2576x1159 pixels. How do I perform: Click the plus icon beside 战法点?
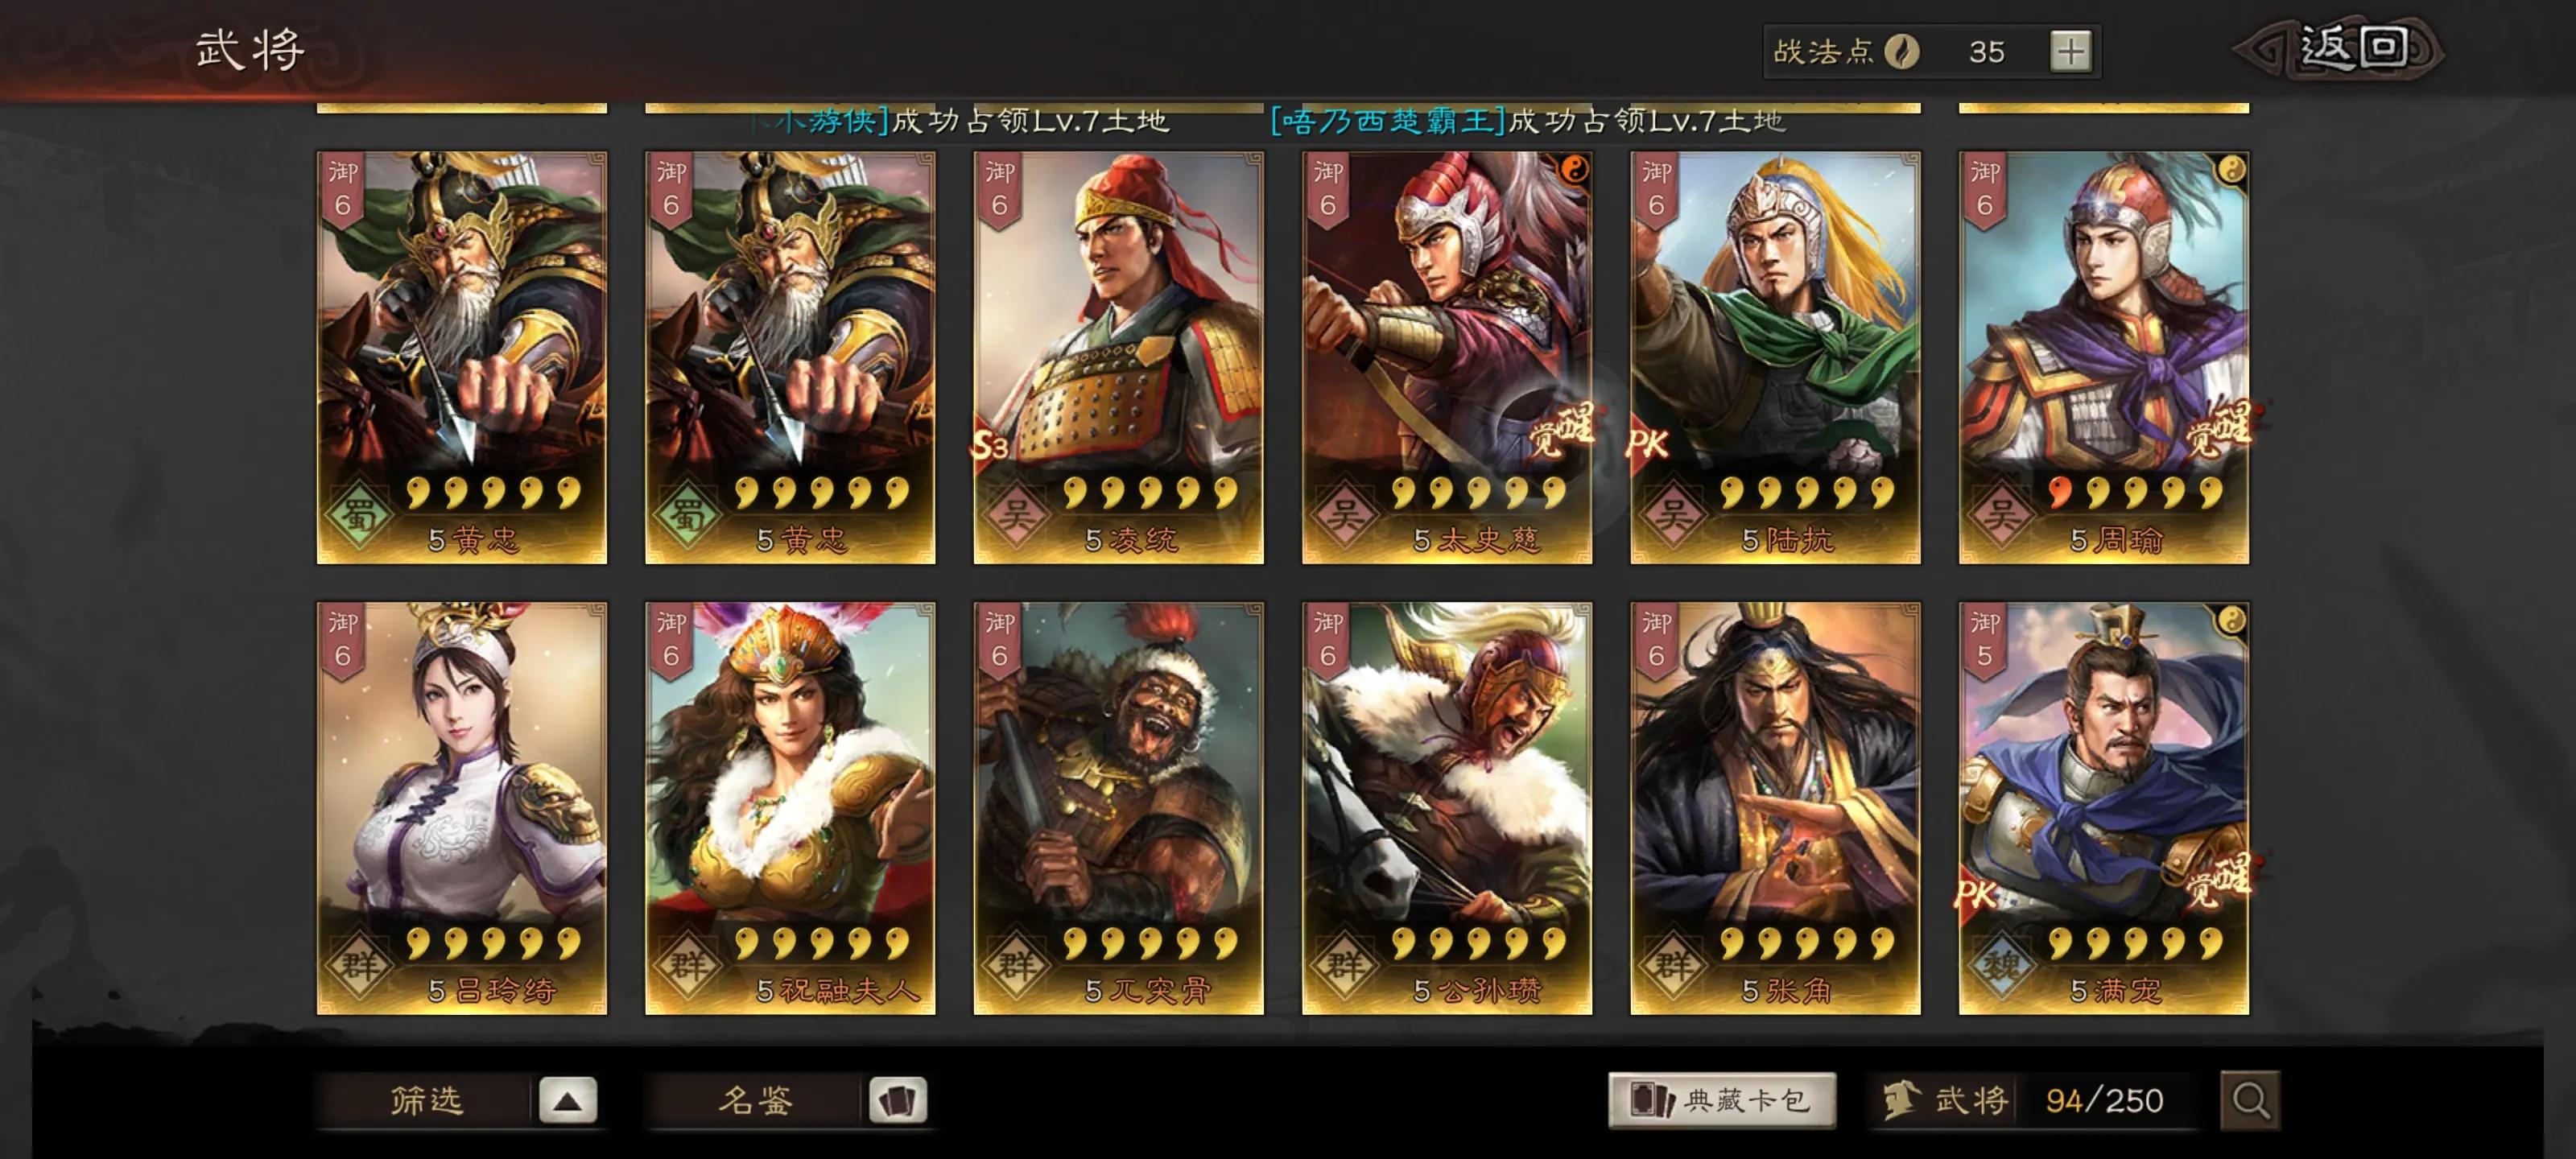coord(2070,50)
